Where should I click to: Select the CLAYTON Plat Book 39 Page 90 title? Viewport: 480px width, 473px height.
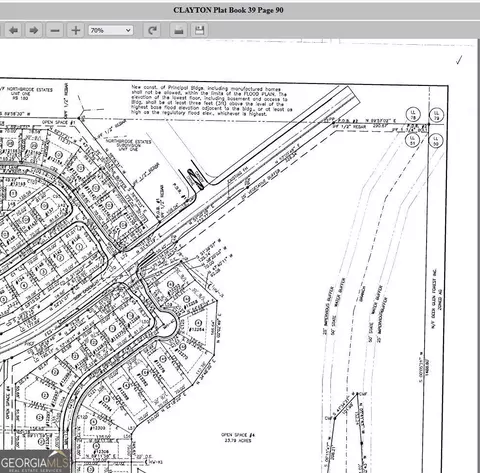pyautogui.click(x=228, y=10)
